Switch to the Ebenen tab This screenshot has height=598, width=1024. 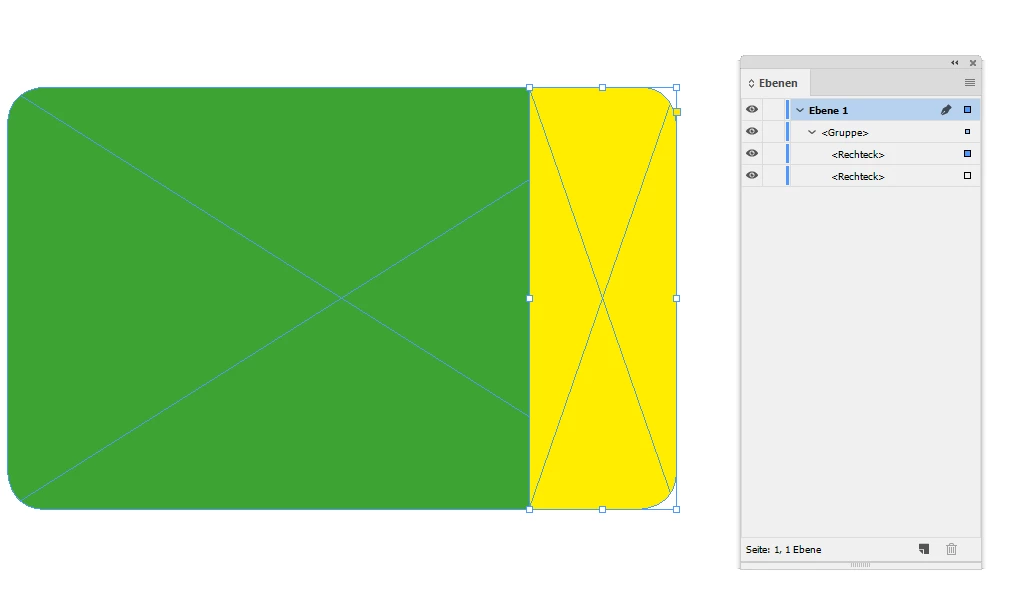click(x=776, y=83)
